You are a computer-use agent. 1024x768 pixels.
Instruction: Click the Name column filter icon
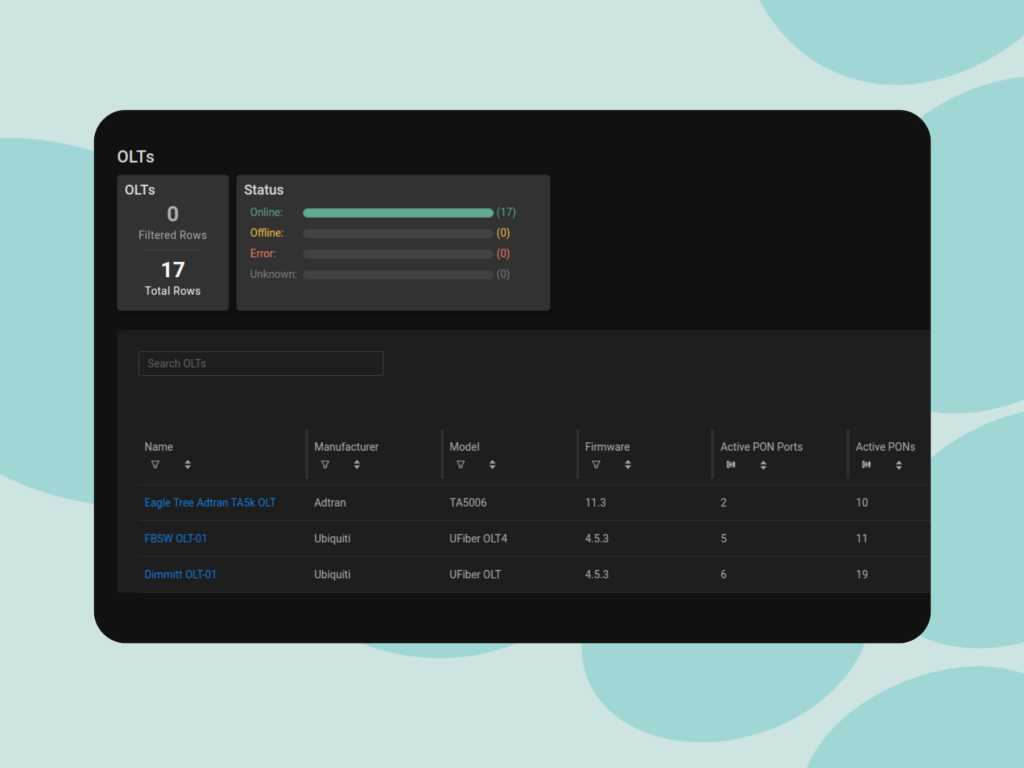(155, 465)
